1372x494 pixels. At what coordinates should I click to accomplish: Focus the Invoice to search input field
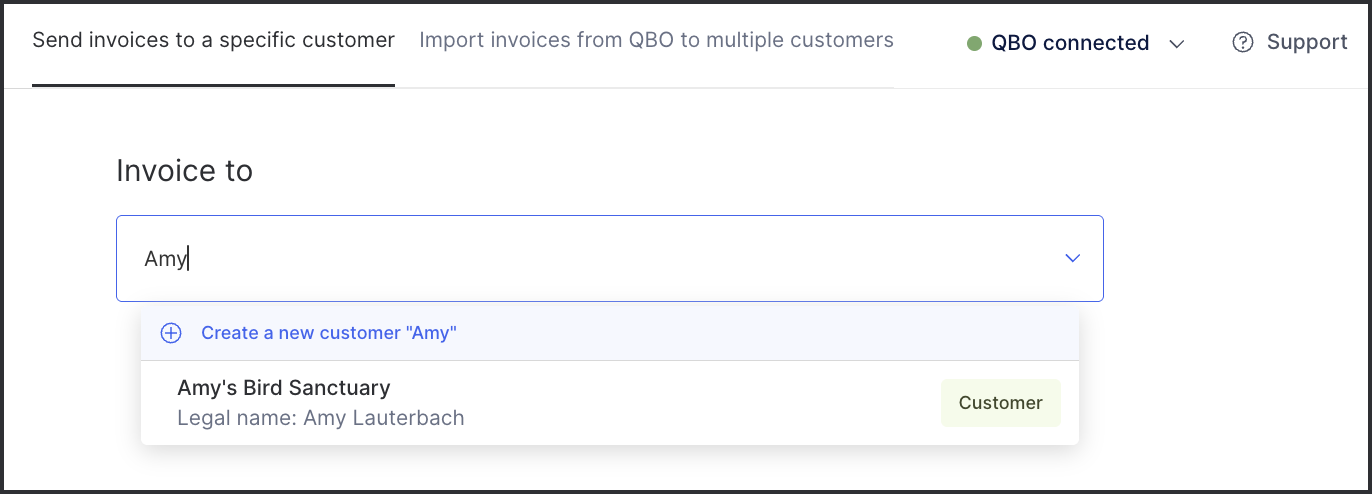(610, 258)
